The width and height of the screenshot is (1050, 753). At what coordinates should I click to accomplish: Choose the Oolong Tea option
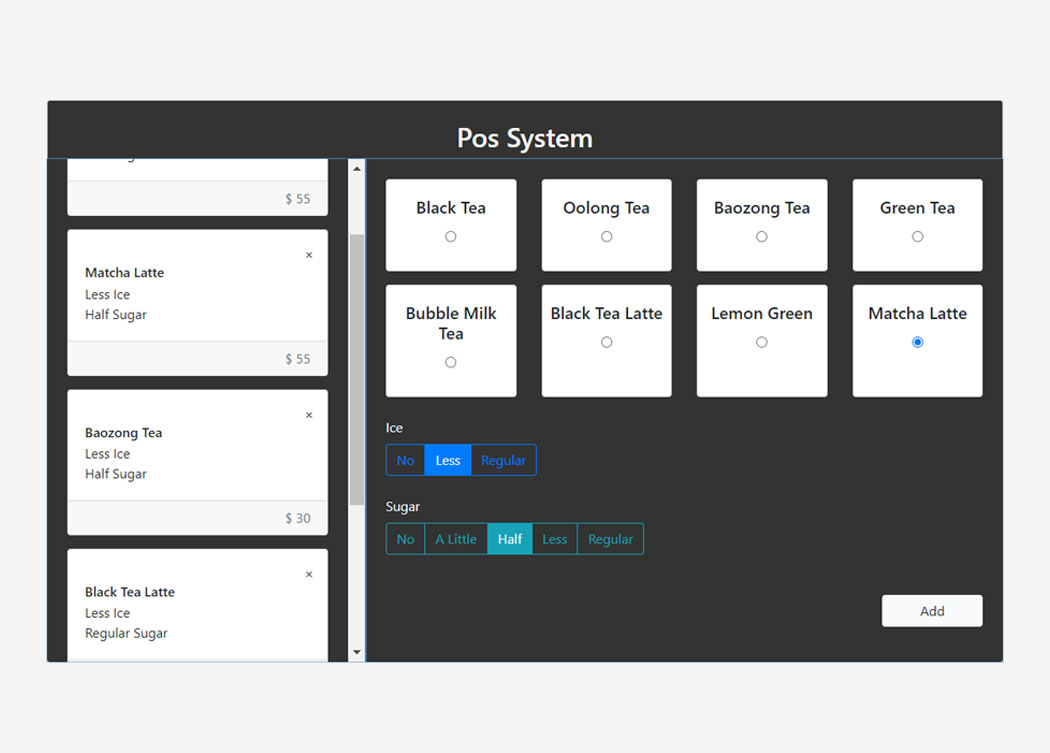[x=606, y=237]
